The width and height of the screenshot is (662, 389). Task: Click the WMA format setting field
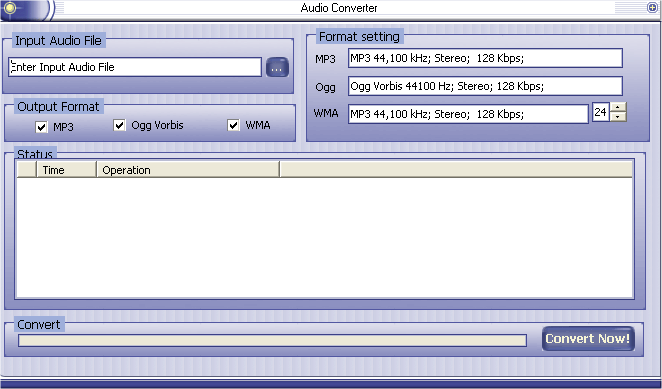tap(468, 114)
